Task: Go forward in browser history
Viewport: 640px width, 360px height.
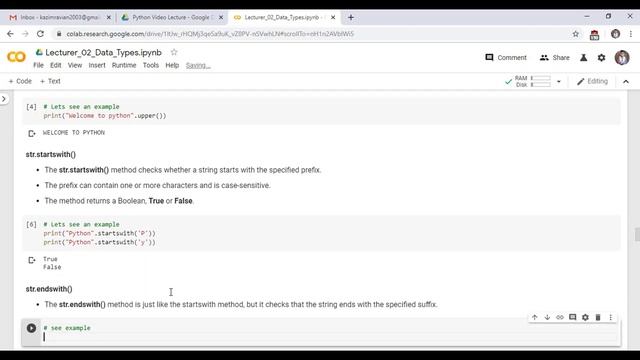Action: tap(25, 34)
